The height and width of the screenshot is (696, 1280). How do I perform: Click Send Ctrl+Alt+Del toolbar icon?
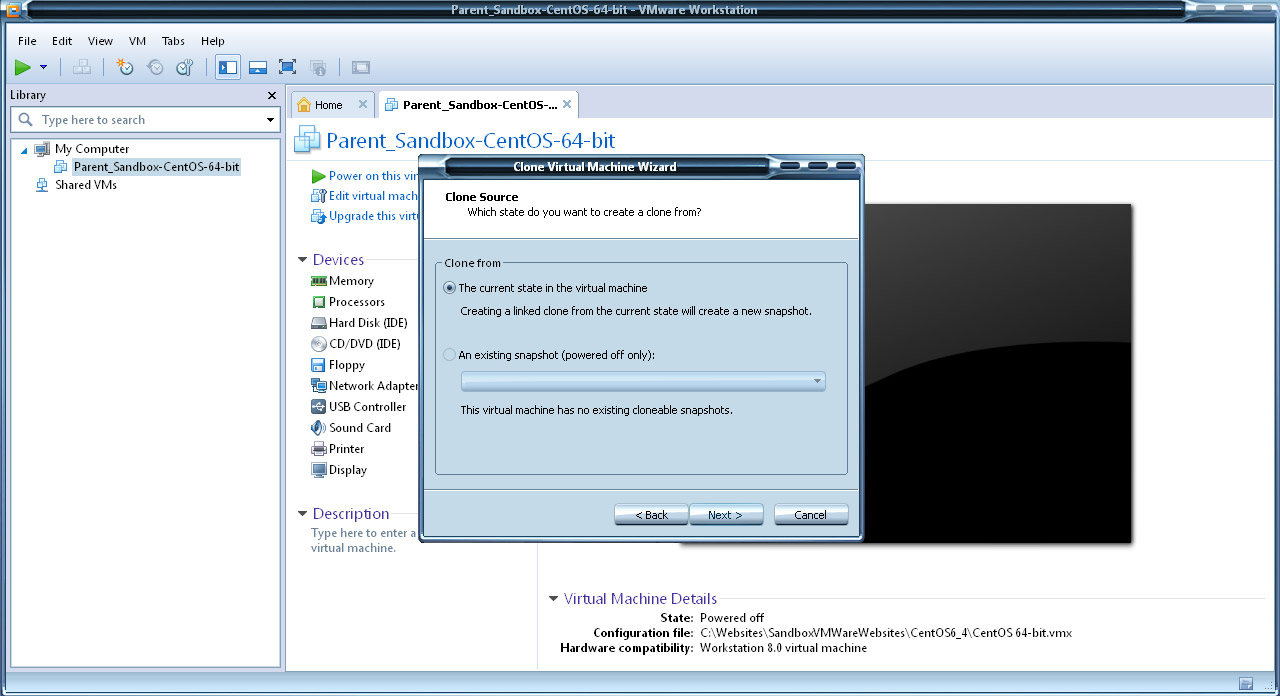tap(82, 68)
